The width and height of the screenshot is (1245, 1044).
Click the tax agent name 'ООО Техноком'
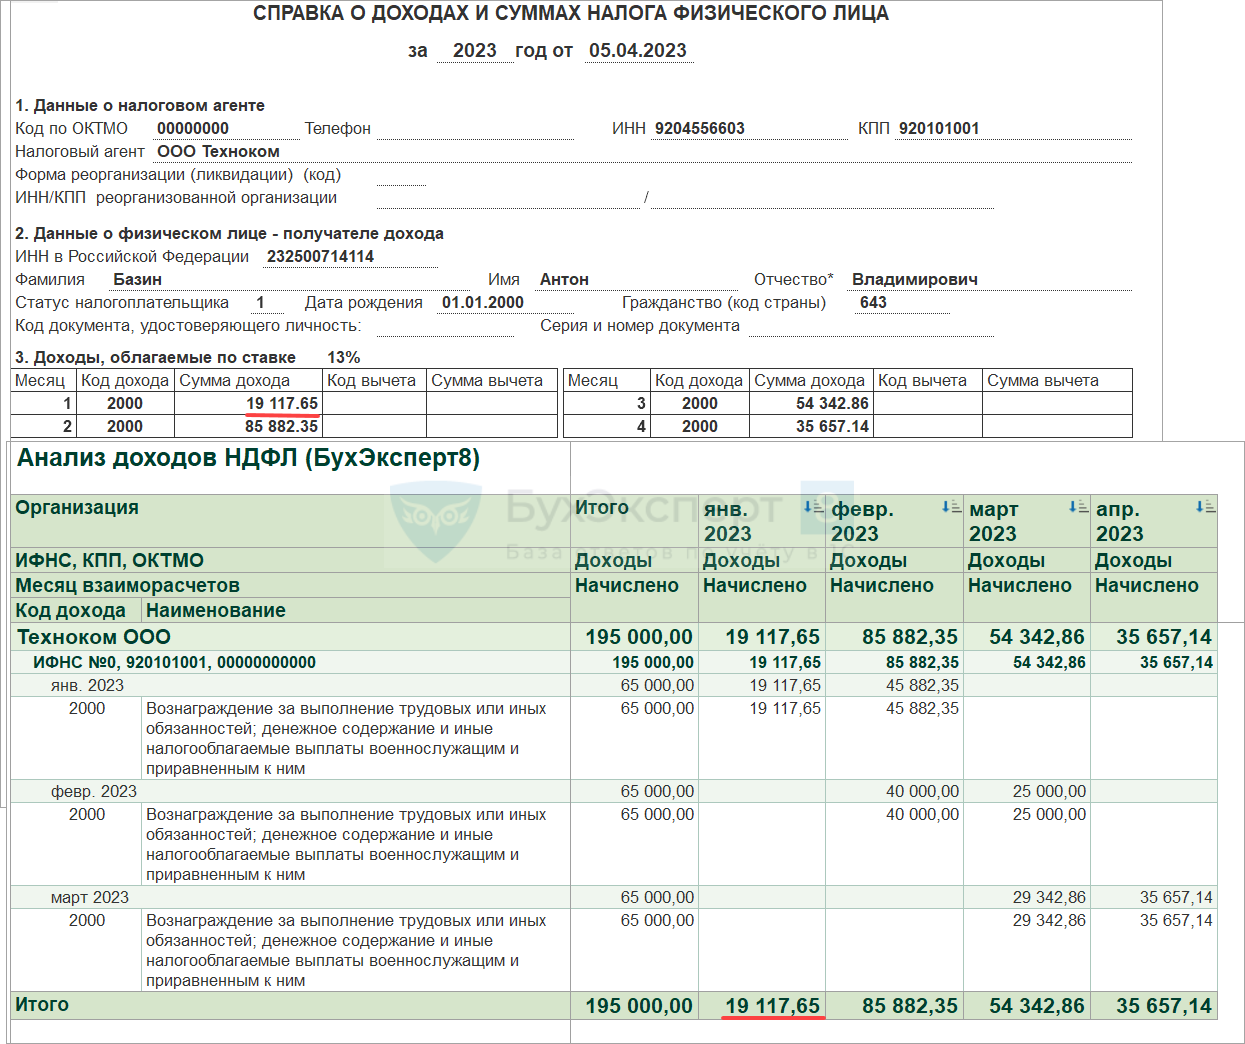pyautogui.click(x=218, y=151)
